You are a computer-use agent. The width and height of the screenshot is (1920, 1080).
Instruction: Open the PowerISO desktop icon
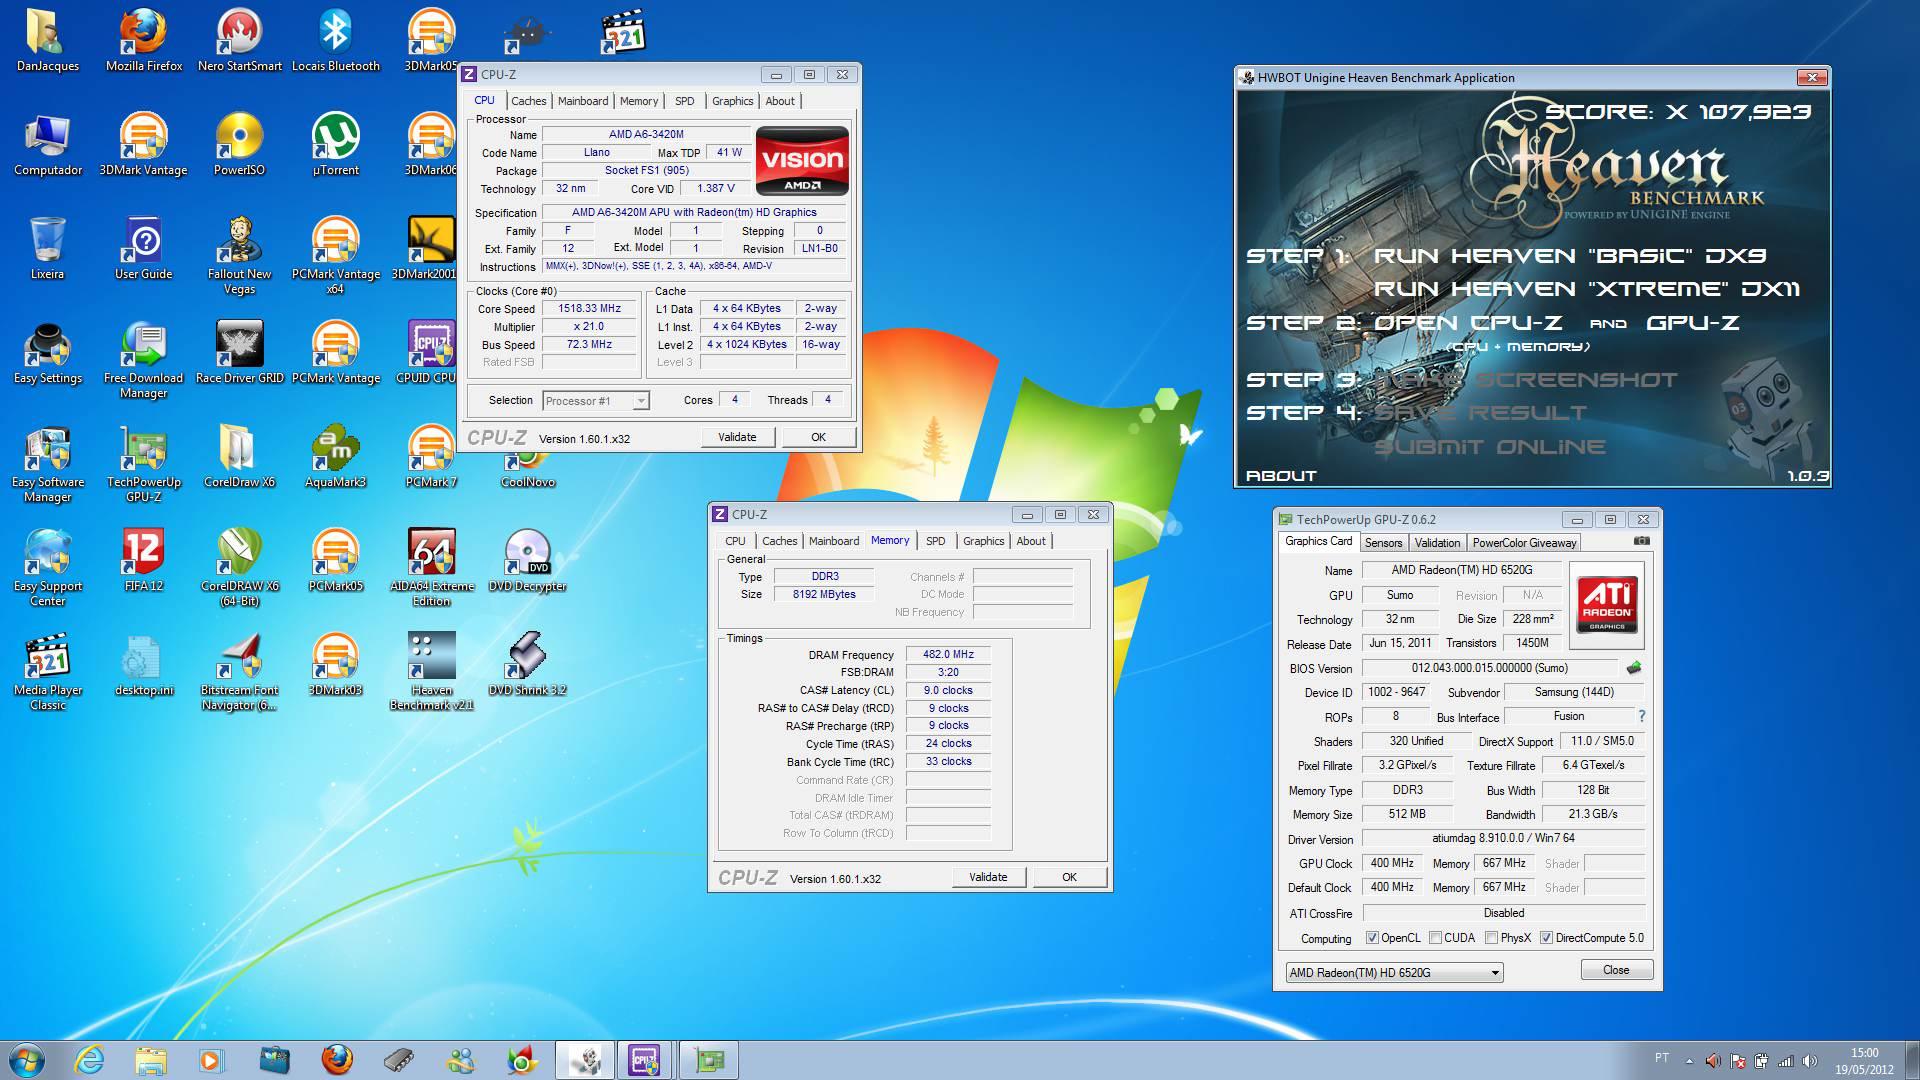[x=240, y=144]
